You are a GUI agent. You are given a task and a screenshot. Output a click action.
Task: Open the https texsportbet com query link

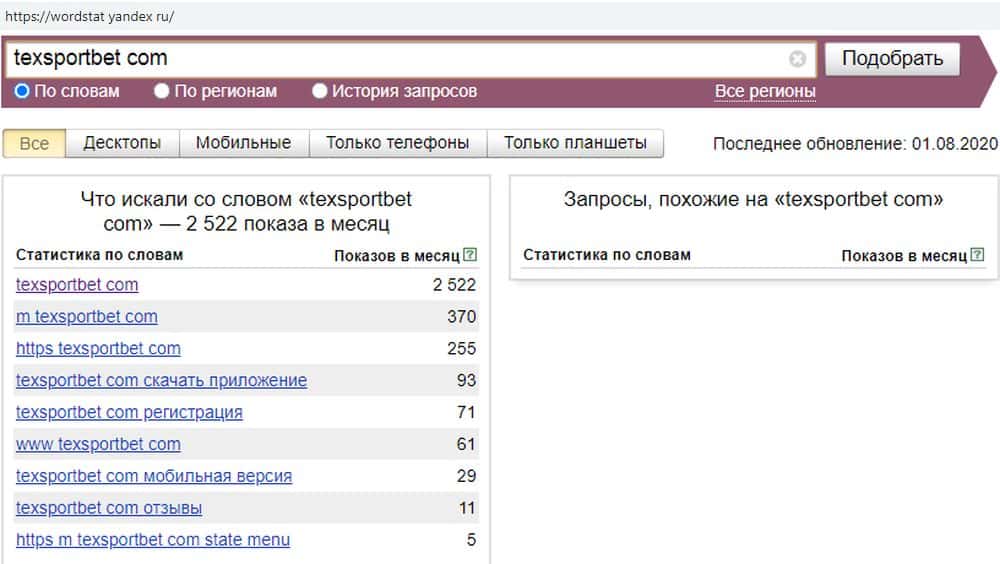[x=98, y=349]
